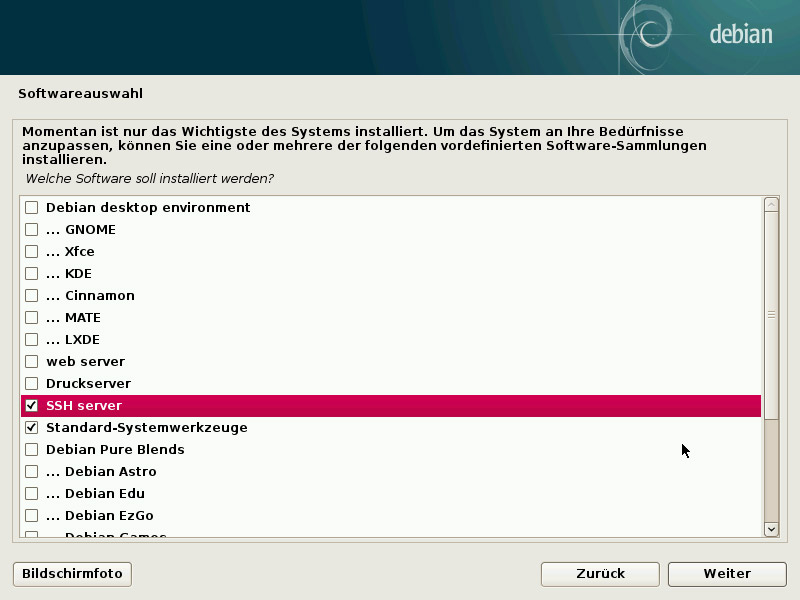The height and width of the screenshot is (600, 800).
Task: Click the software list scrollbar thumb
Action: 771,315
